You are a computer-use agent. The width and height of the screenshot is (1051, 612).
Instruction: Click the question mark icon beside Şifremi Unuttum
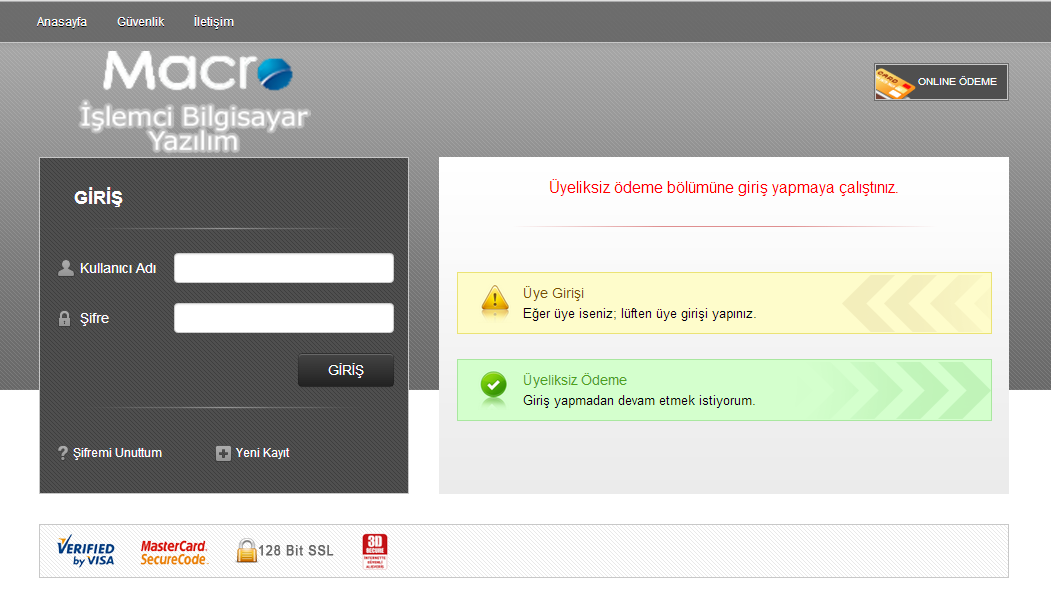63,453
